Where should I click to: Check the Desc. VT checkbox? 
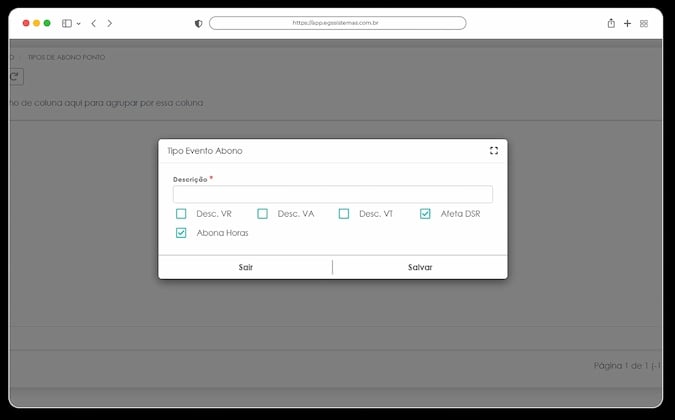coord(344,214)
